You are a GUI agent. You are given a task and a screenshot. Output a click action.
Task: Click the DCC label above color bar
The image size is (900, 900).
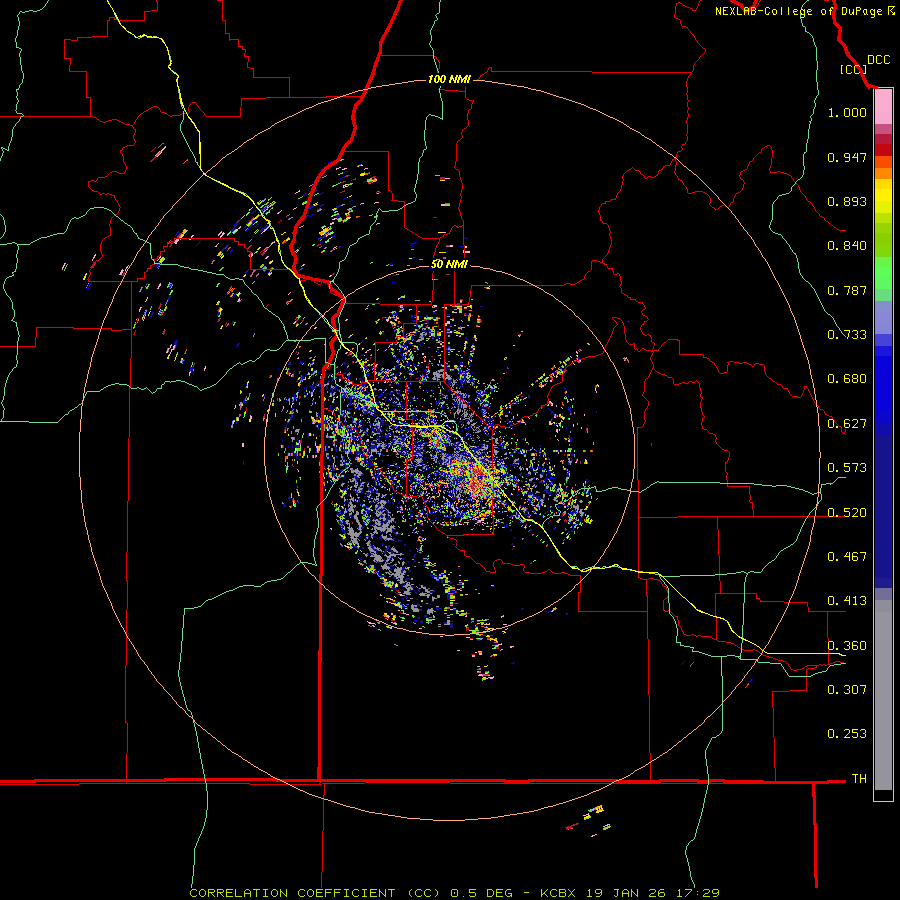(x=878, y=60)
